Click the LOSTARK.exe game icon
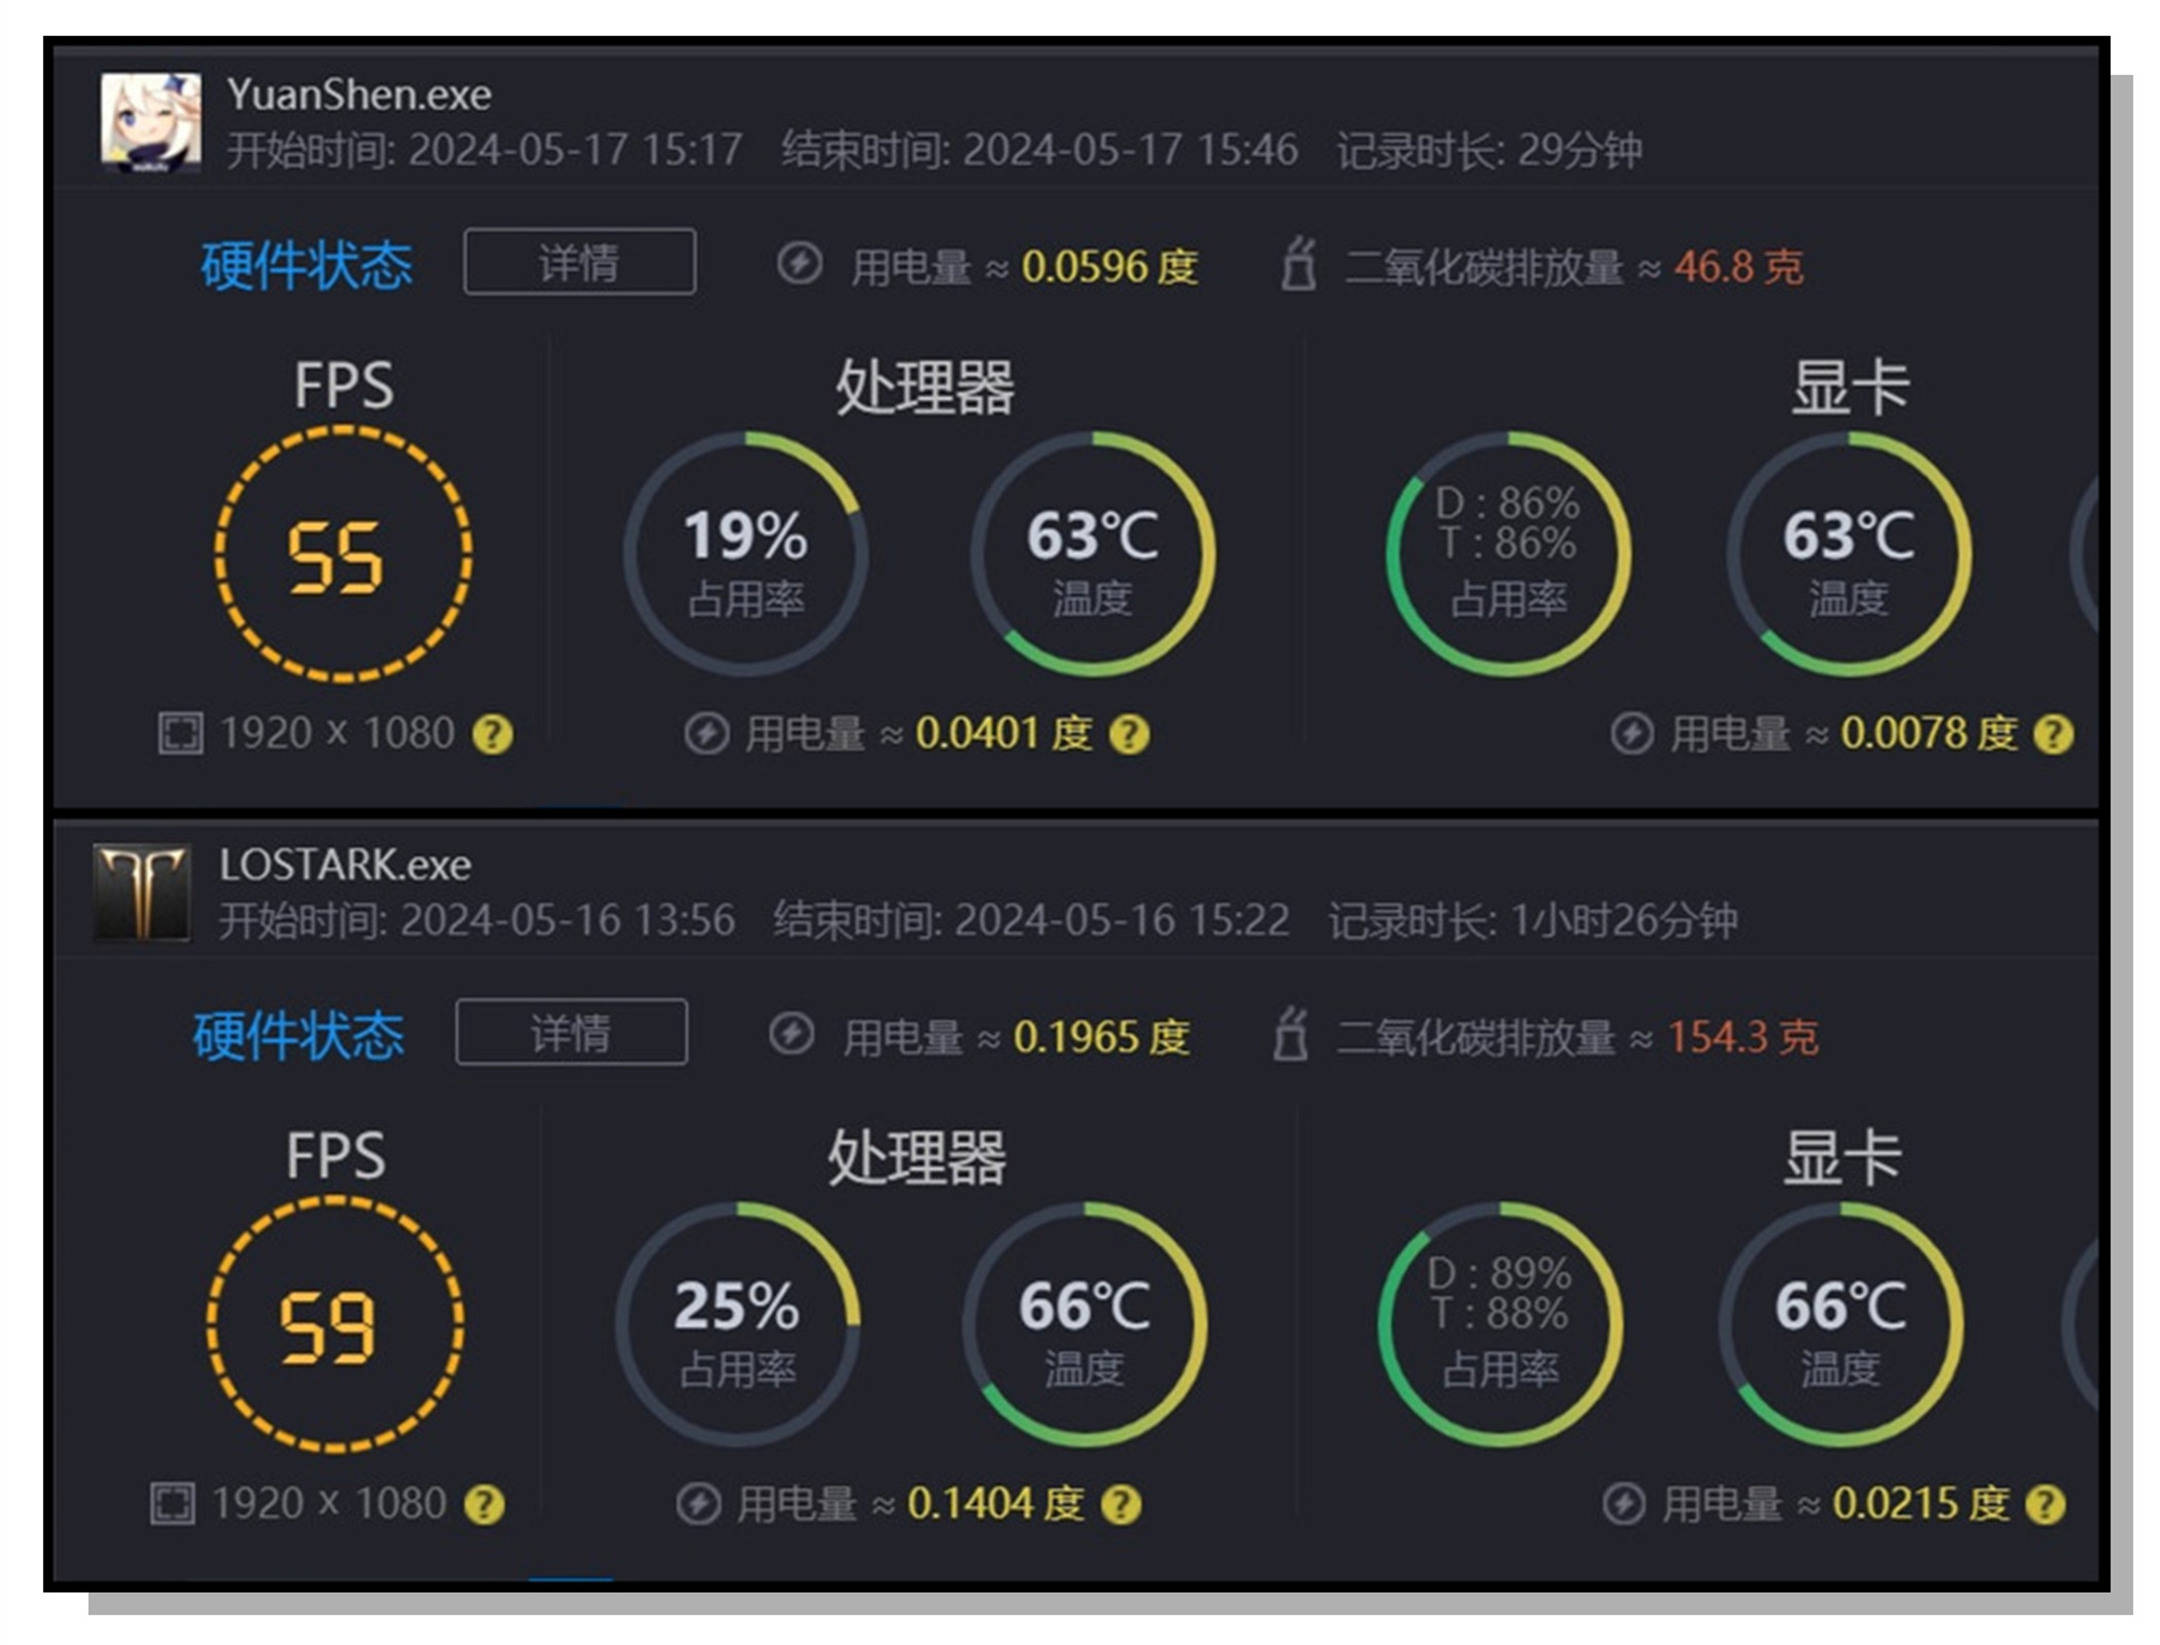Viewport: 2160px width, 1645px height. 142,892
